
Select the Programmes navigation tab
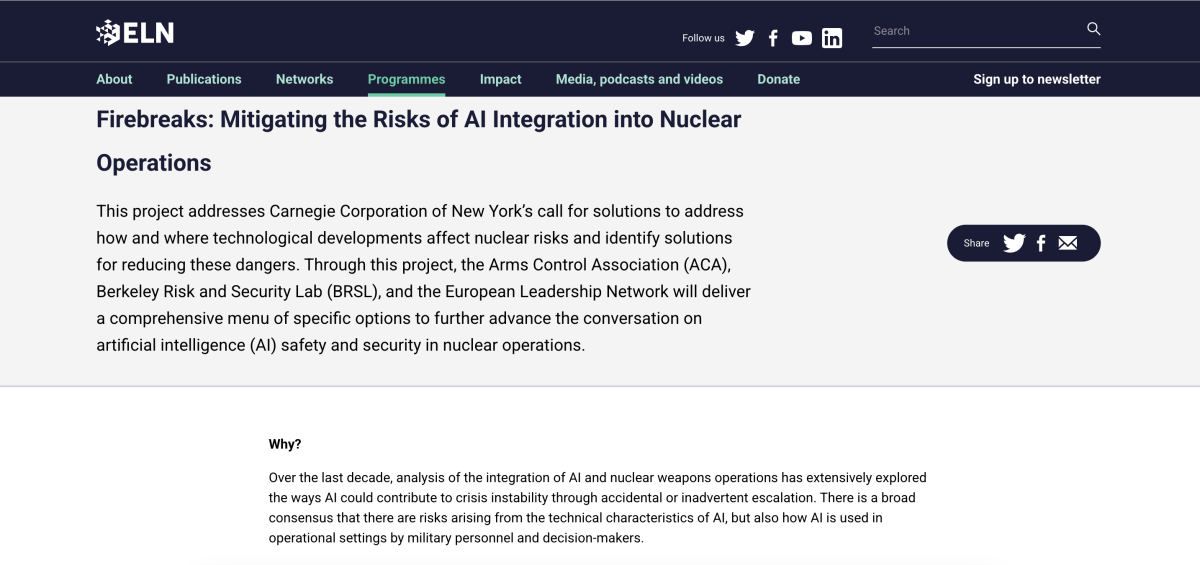406,79
